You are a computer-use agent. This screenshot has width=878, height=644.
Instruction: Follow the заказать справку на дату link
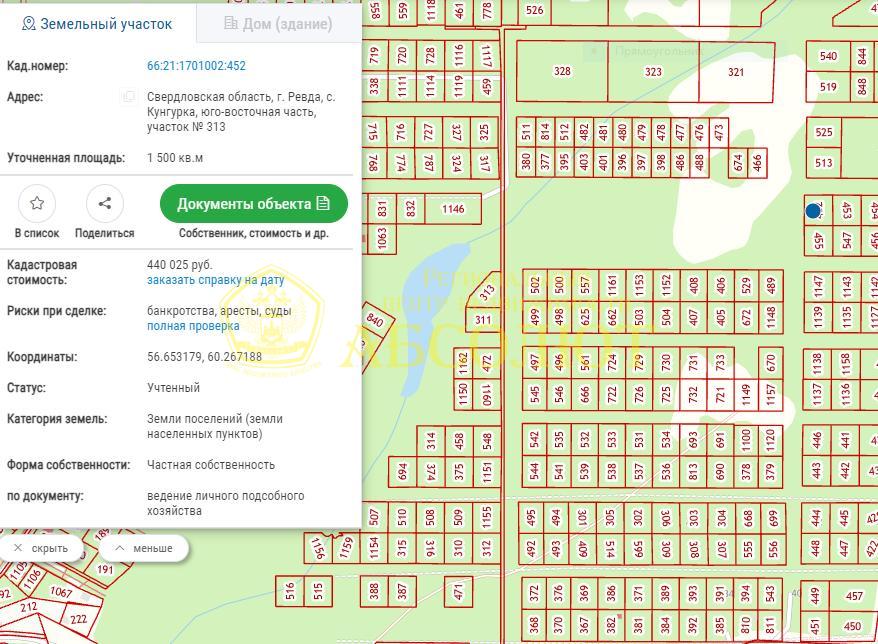click(216, 280)
